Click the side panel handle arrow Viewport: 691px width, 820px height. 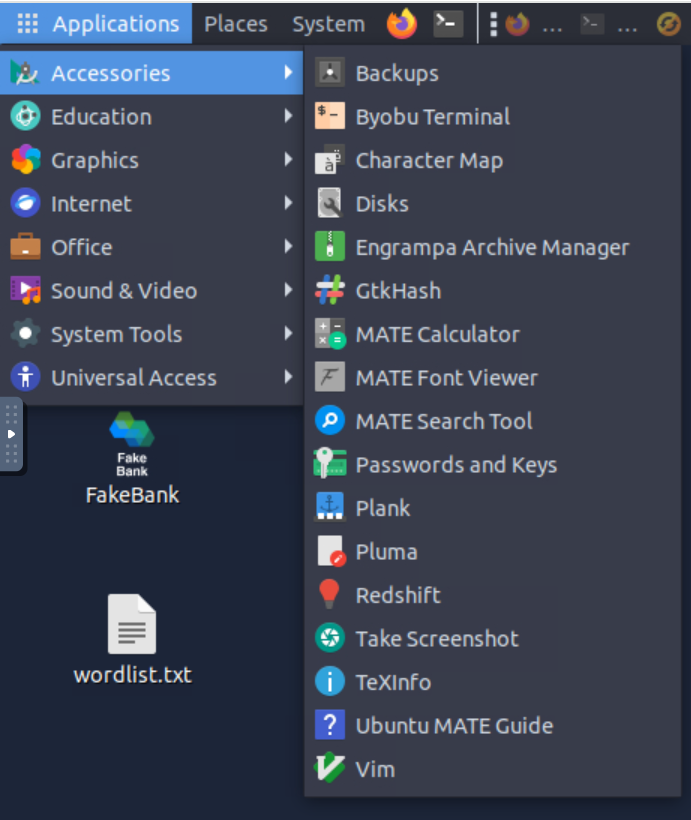[x=11, y=434]
